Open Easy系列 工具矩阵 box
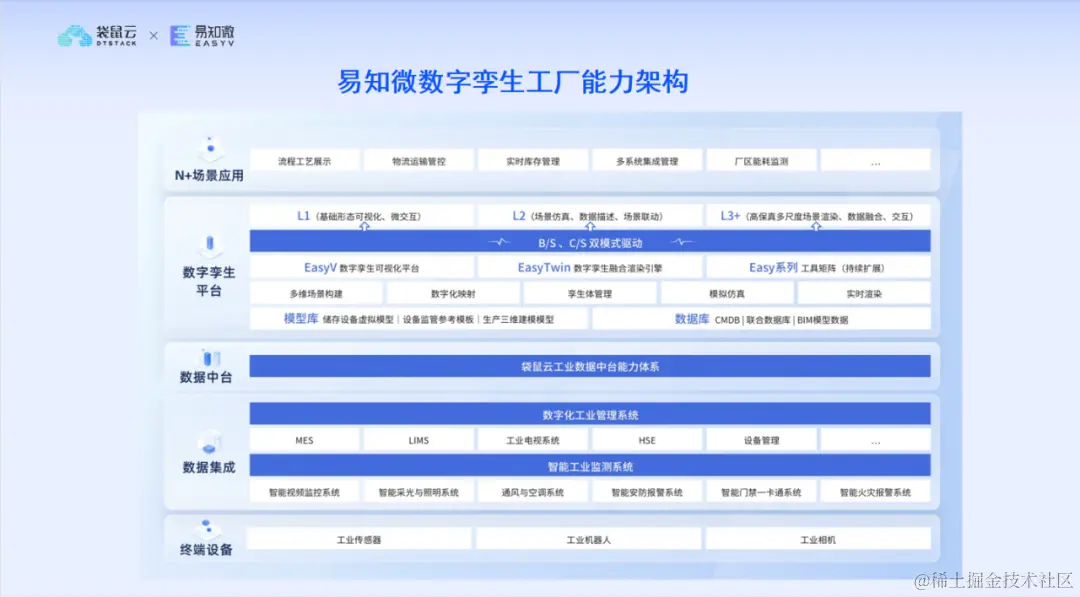 pos(818,268)
